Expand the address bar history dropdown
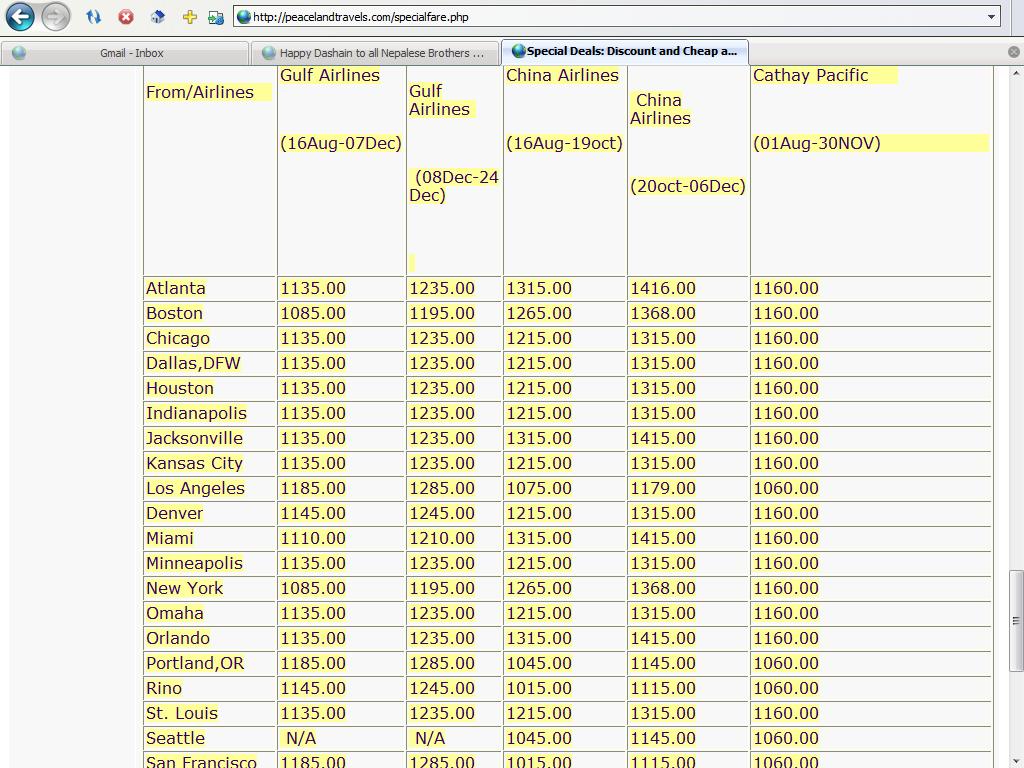1024x768 pixels. coord(991,17)
